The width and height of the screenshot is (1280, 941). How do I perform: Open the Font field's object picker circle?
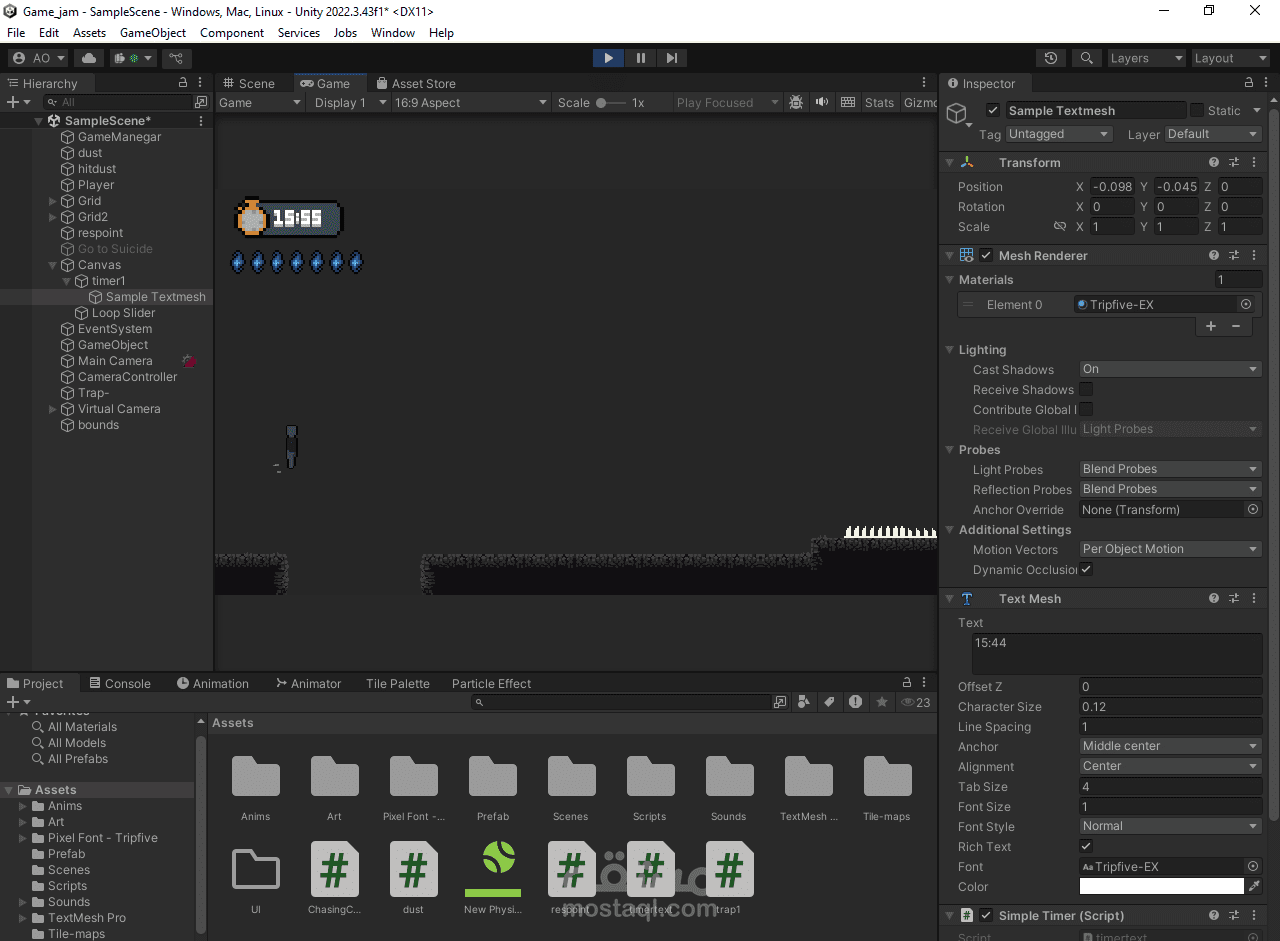click(1253, 866)
